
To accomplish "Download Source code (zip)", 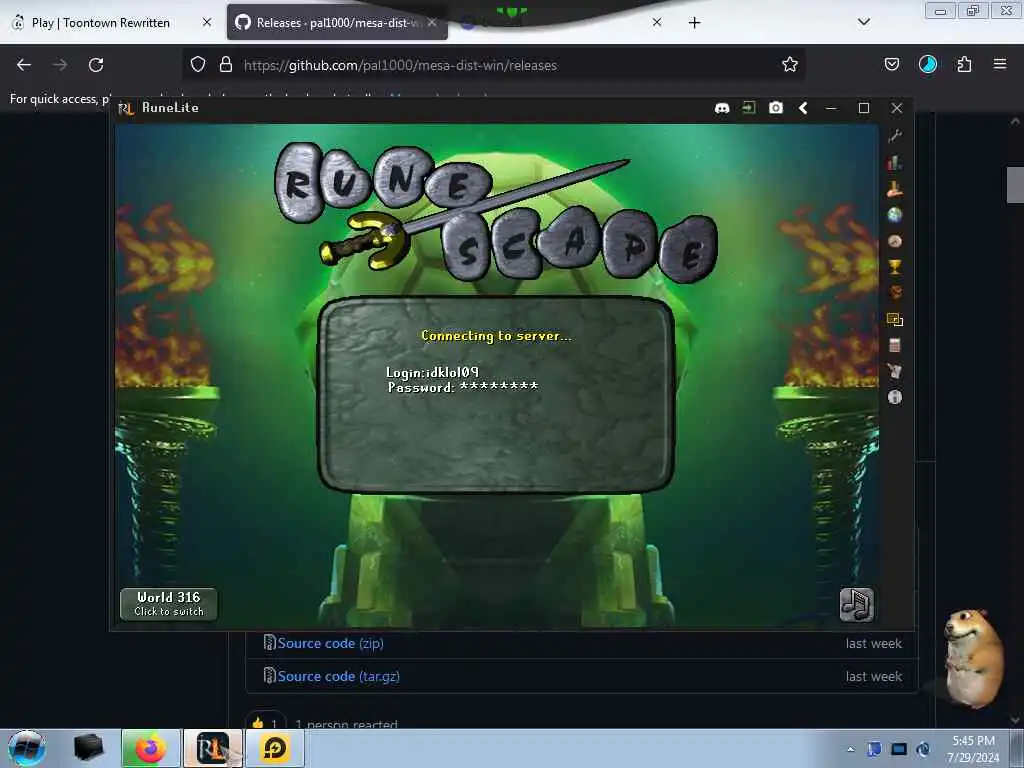I will point(330,643).
